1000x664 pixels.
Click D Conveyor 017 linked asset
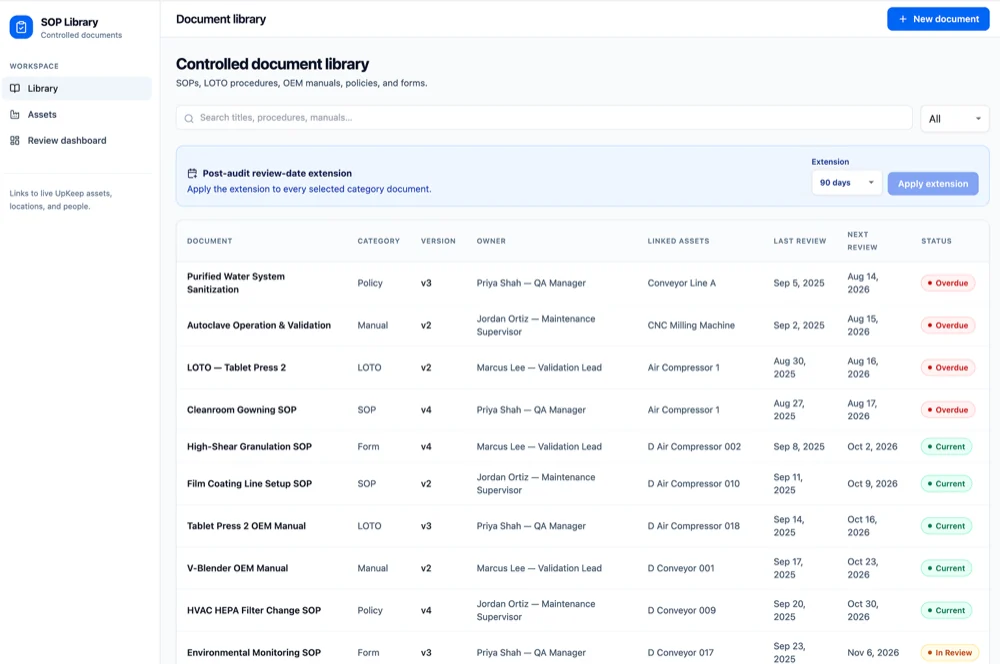680,653
